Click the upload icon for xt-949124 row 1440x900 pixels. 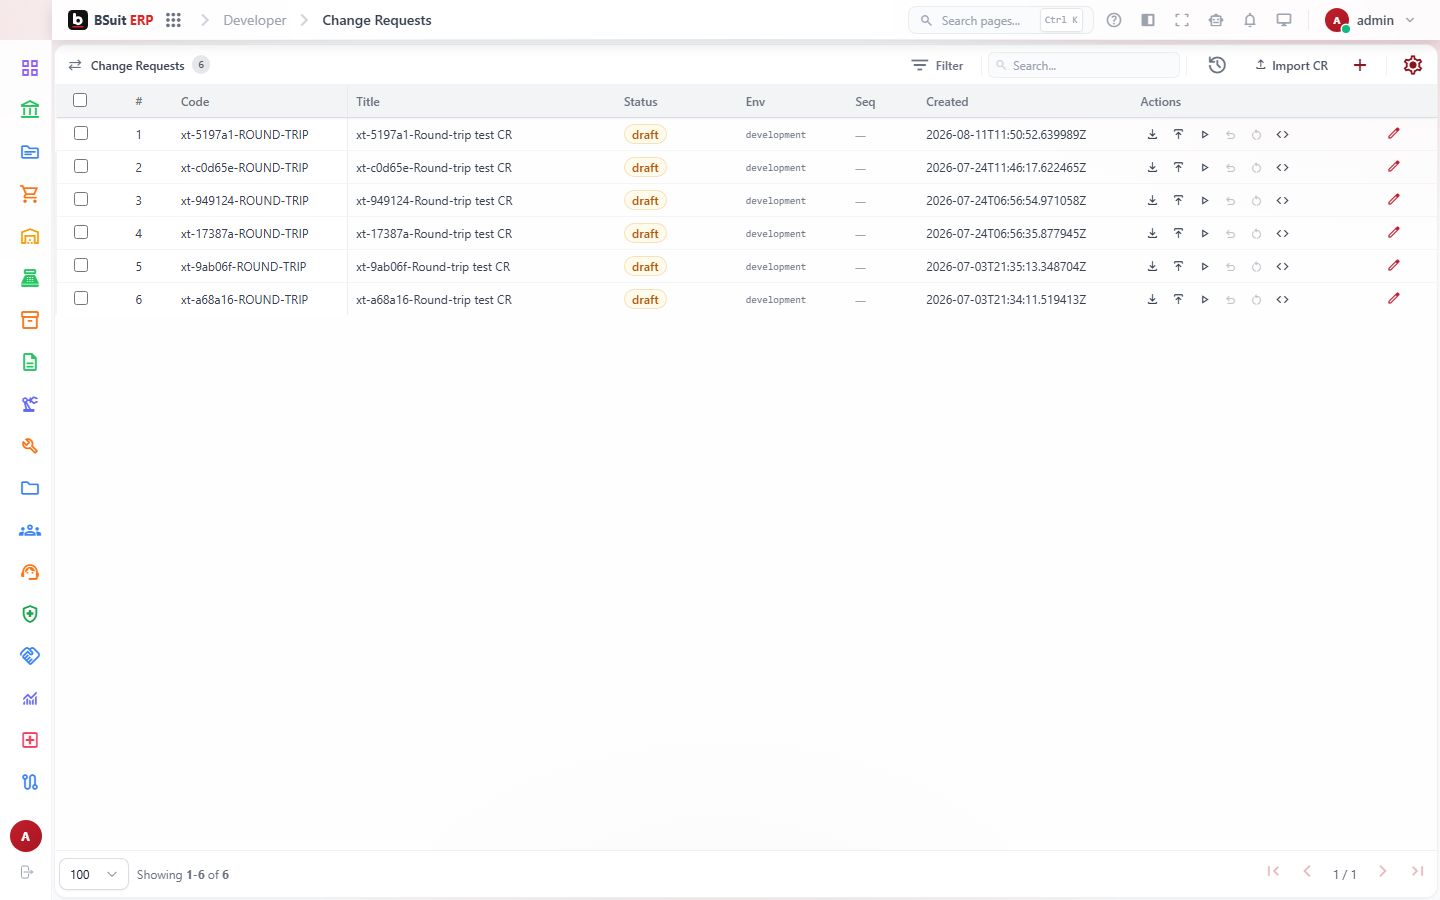[x=1178, y=201]
